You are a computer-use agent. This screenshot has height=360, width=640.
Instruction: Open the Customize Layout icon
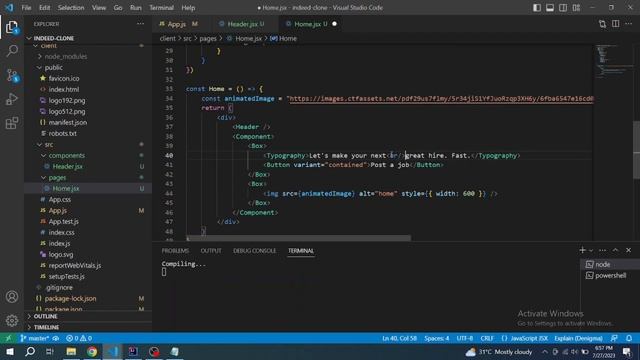click(x=576, y=8)
